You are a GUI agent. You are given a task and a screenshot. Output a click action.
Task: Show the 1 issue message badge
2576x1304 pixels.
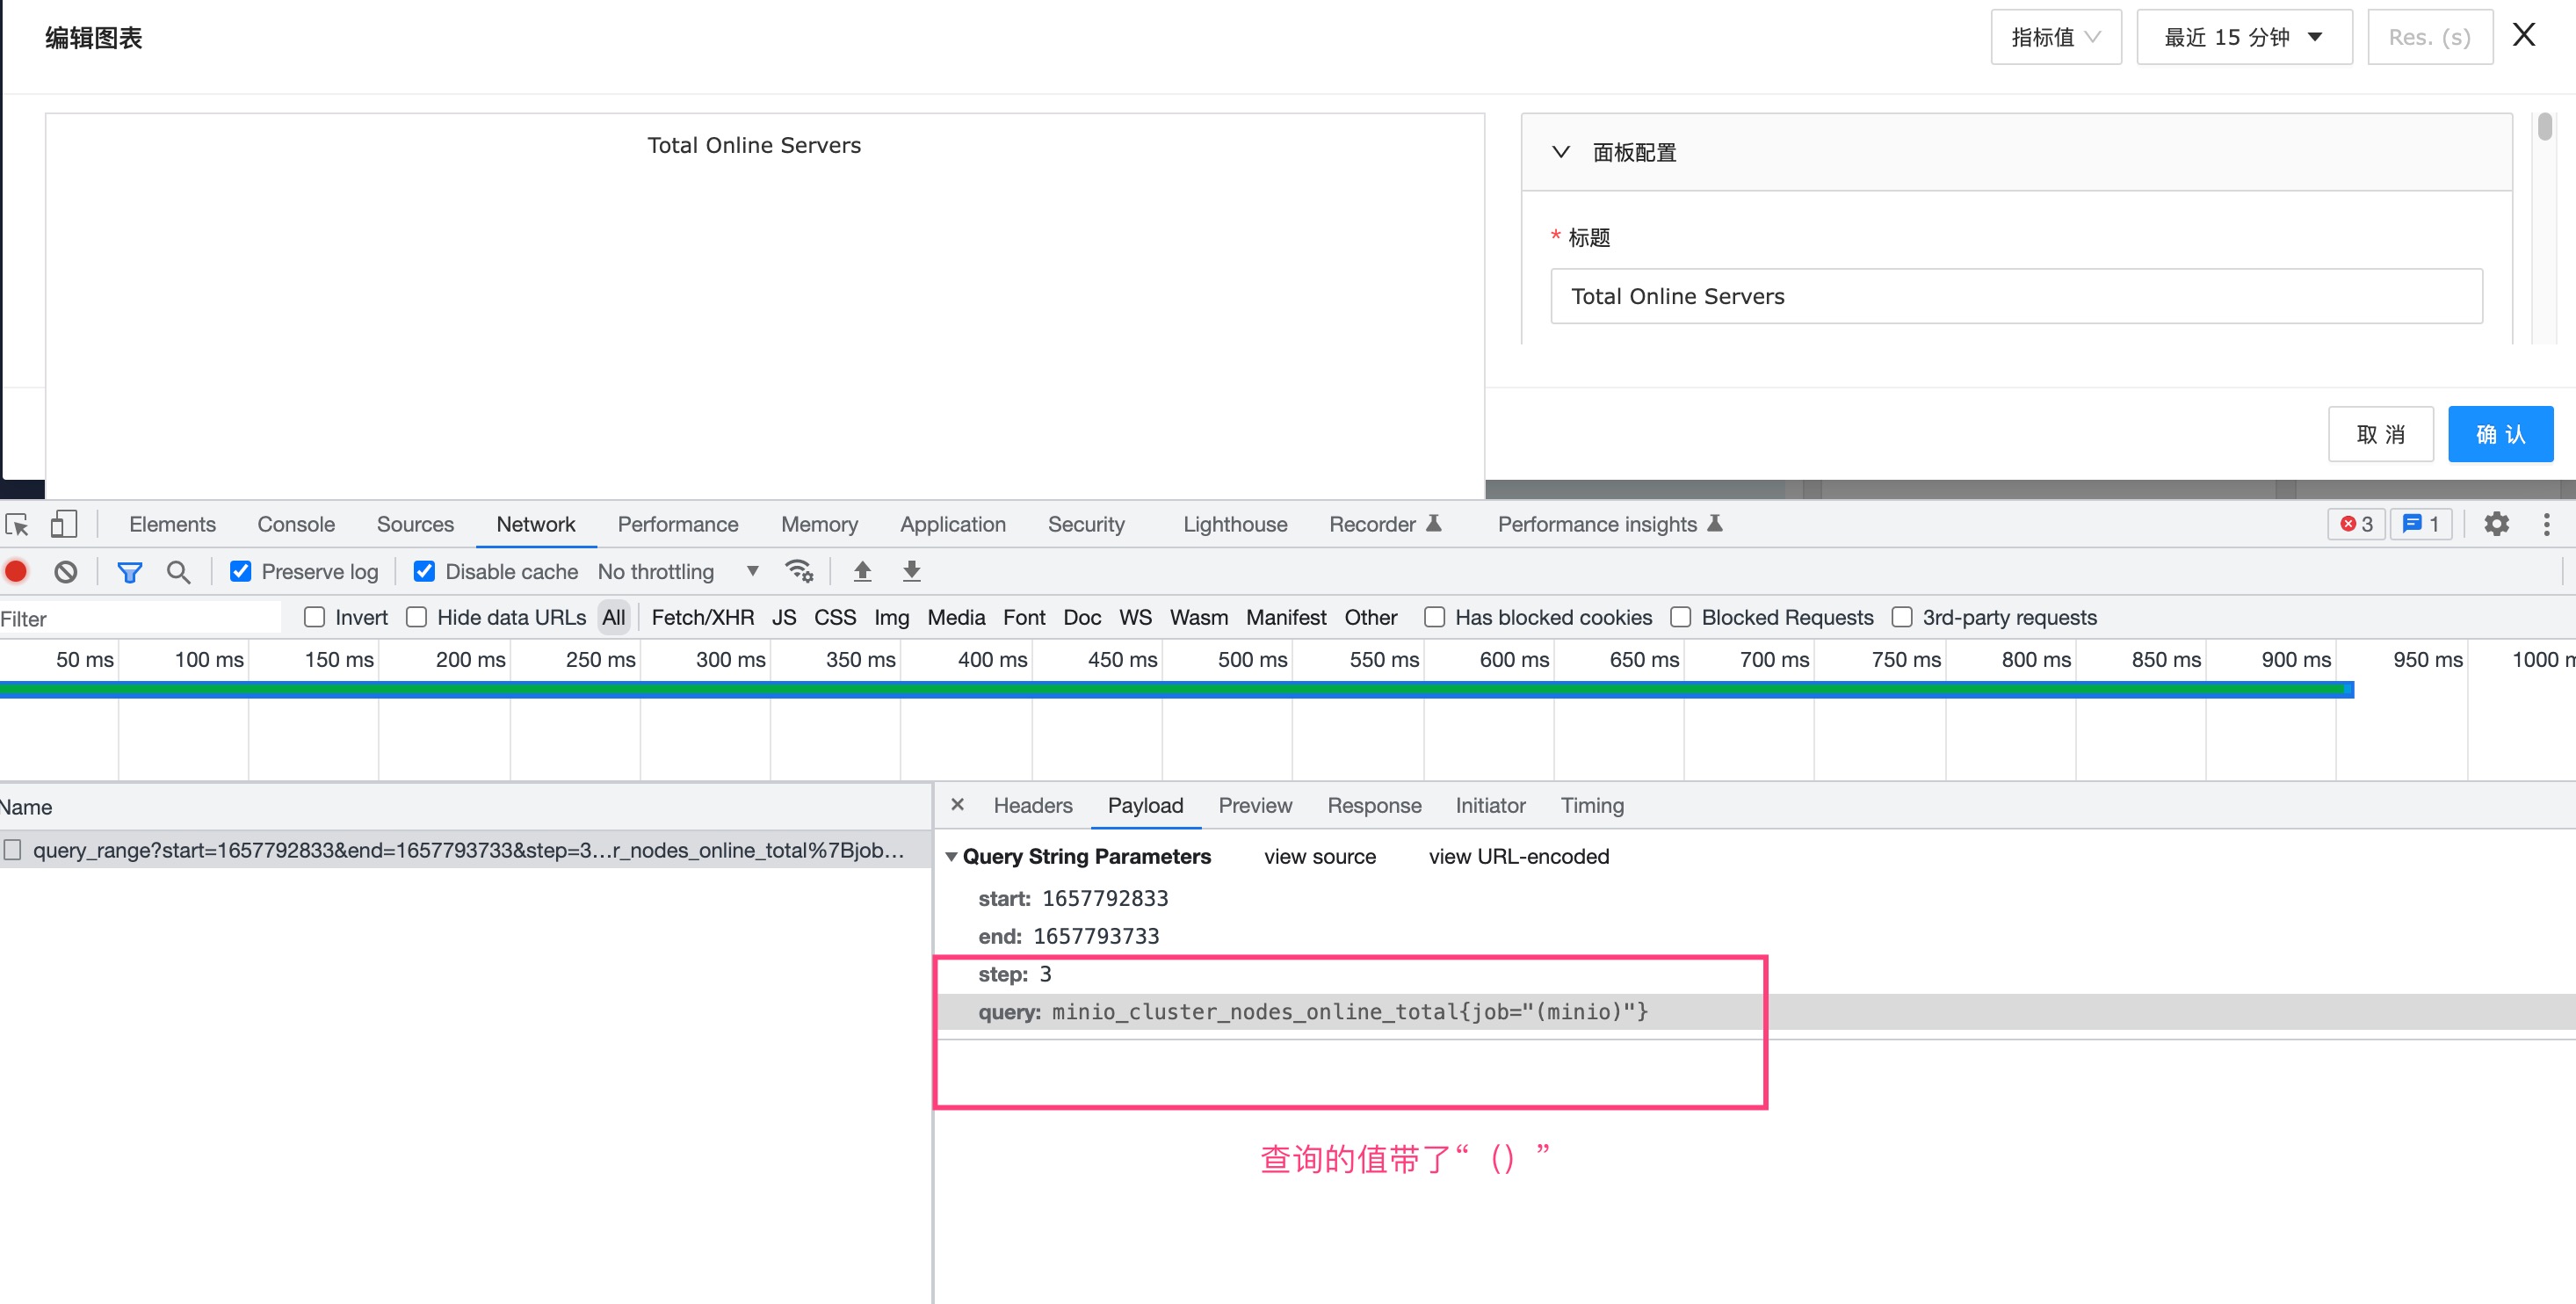[x=2421, y=524]
